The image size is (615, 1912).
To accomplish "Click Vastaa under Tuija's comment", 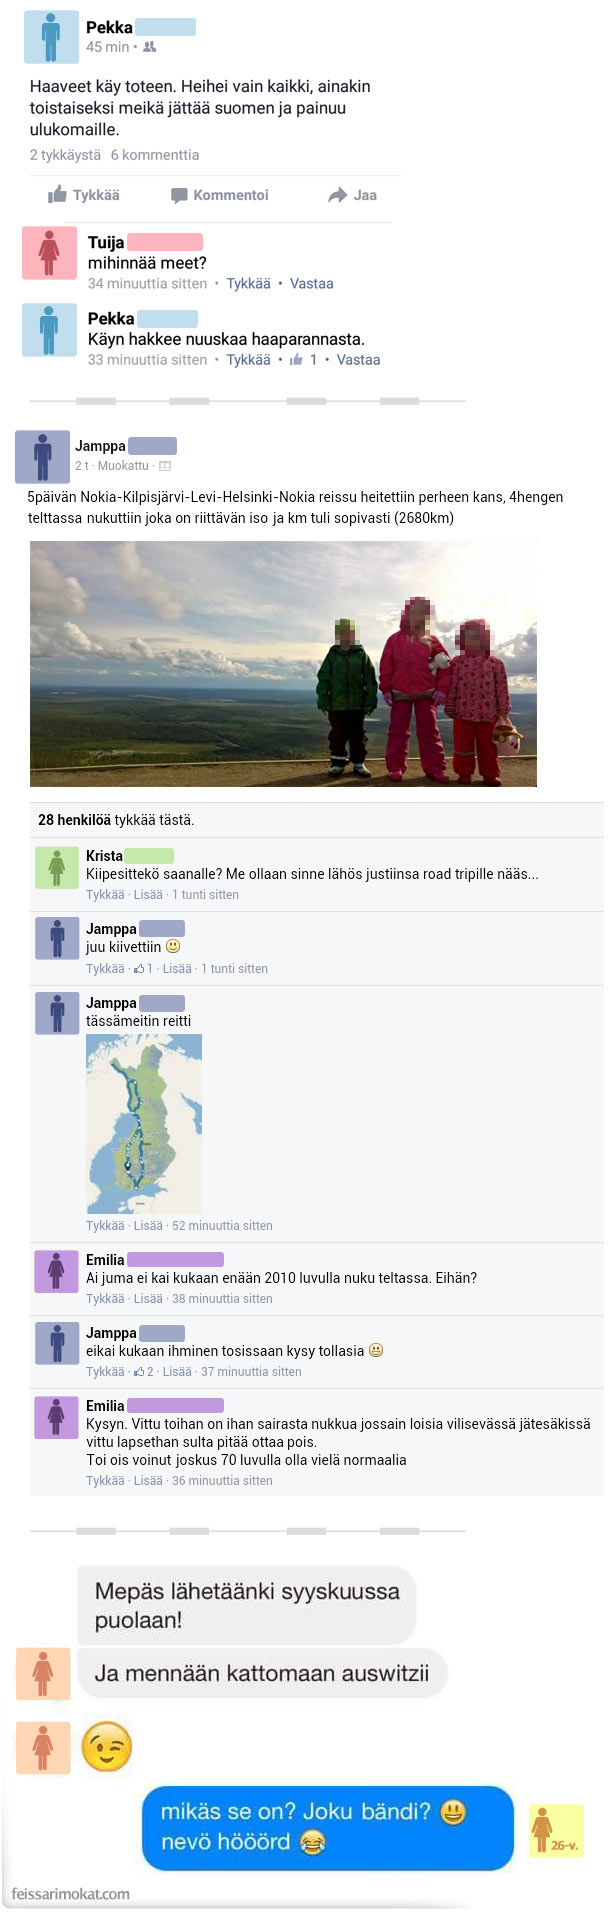I will pyautogui.click(x=312, y=284).
